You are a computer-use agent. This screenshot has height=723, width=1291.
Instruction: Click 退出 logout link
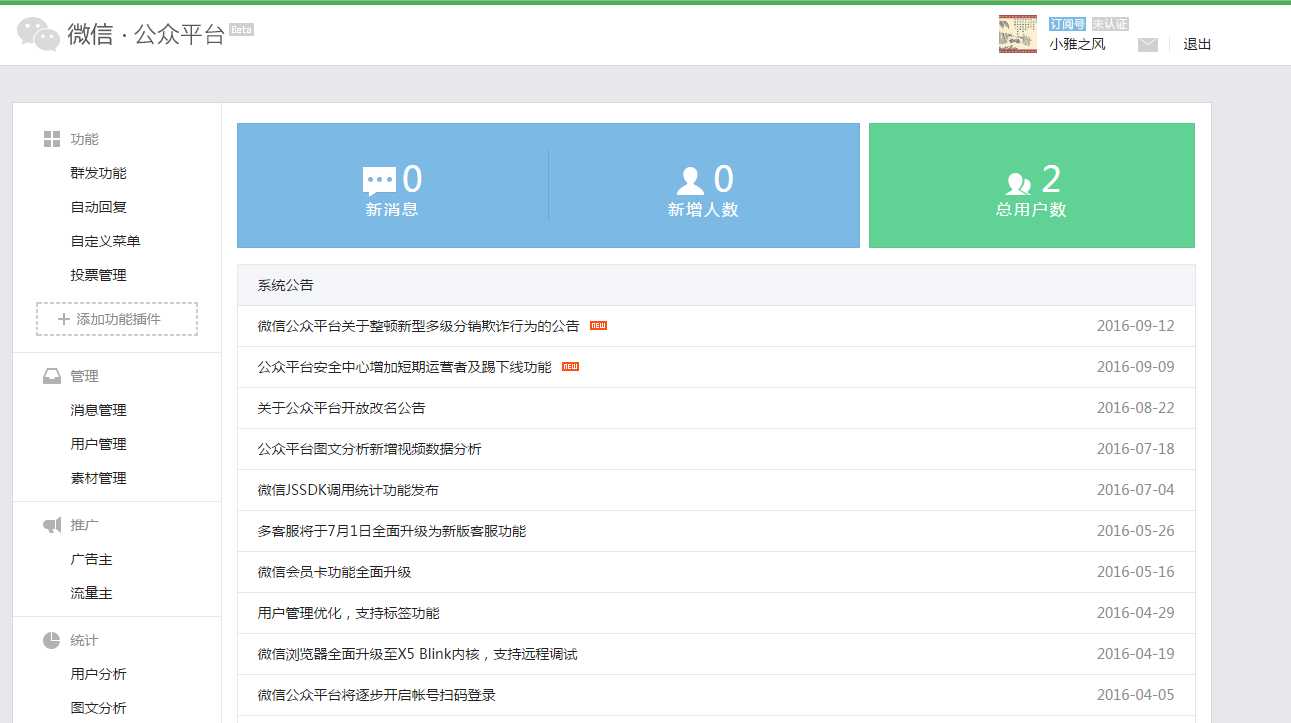pyautogui.click(x=1197, y=45)
